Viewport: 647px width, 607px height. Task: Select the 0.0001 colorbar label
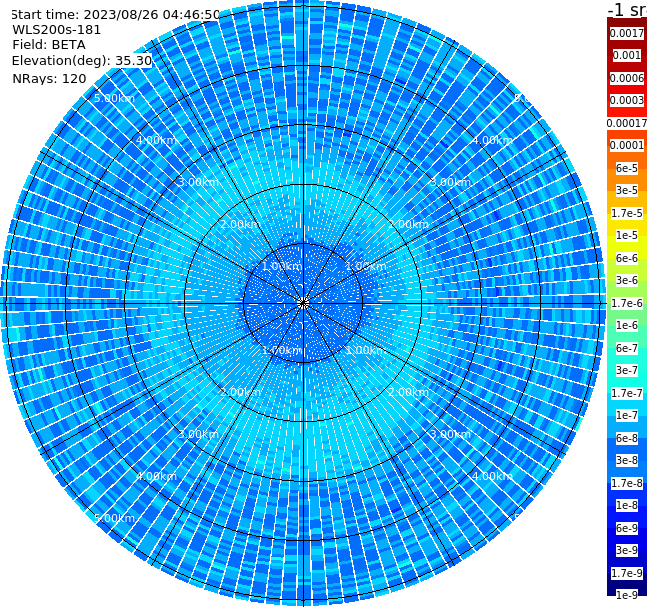(627, 145)
